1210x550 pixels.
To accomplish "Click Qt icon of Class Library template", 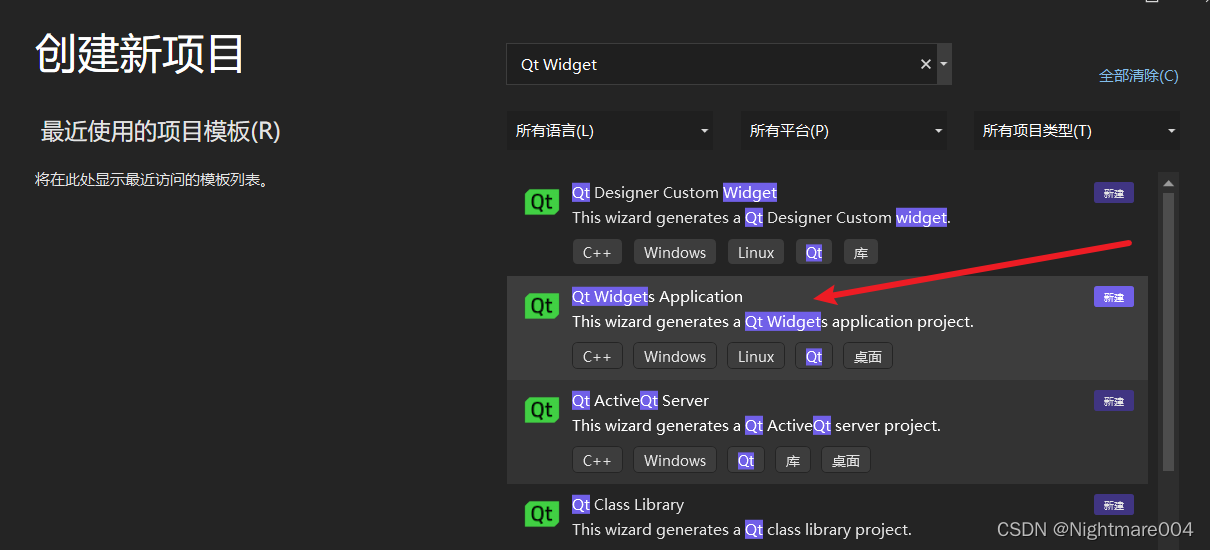I will tap(541, 514).
